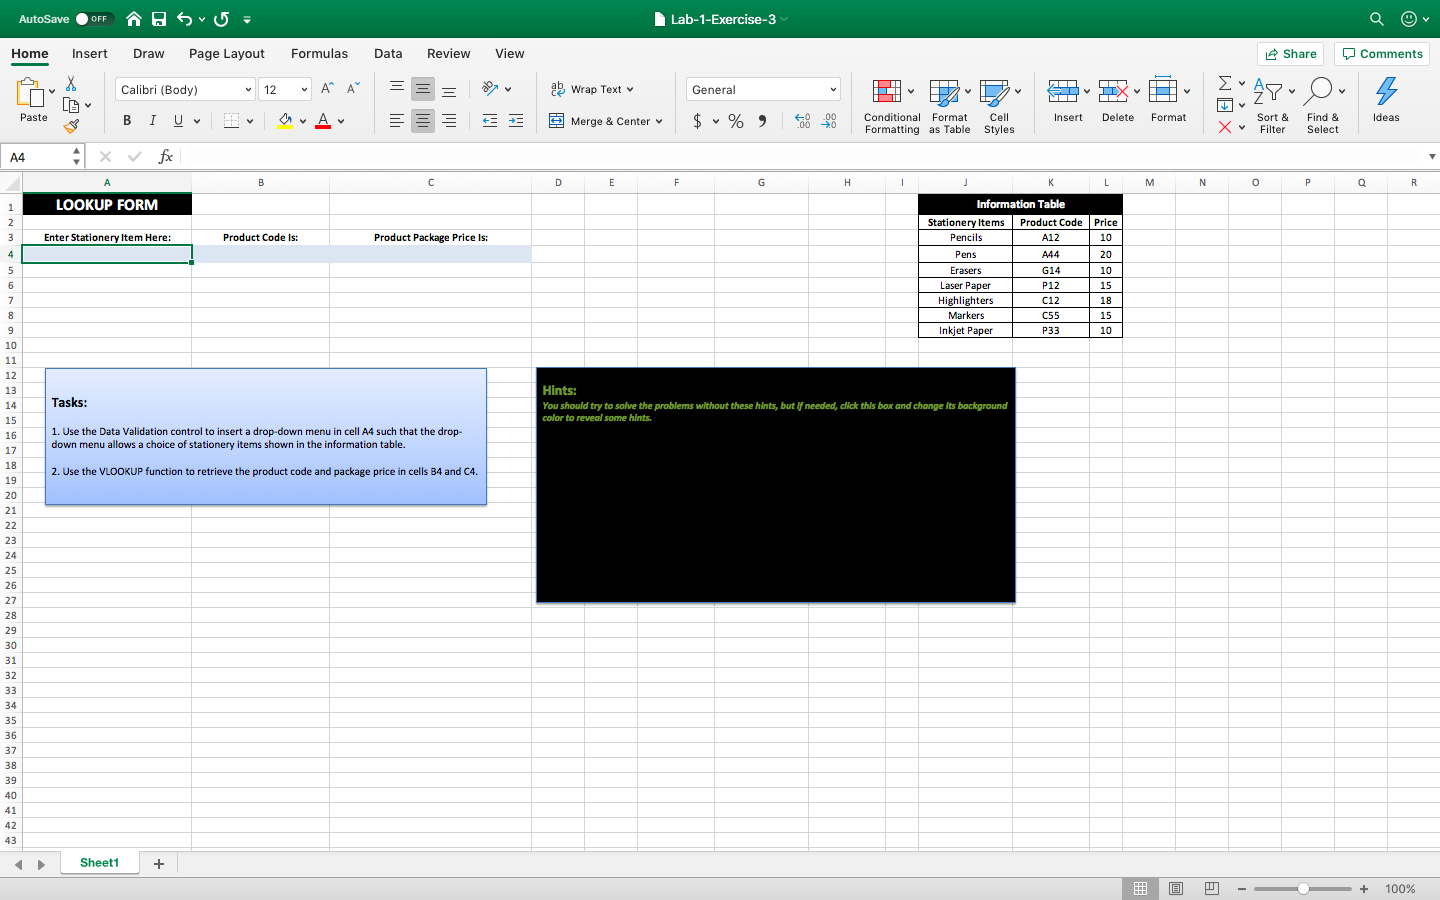Select the Format Painter tool
Image resolution: width=1440 pixels, height=900 pixels.
(x=71, y=126)
